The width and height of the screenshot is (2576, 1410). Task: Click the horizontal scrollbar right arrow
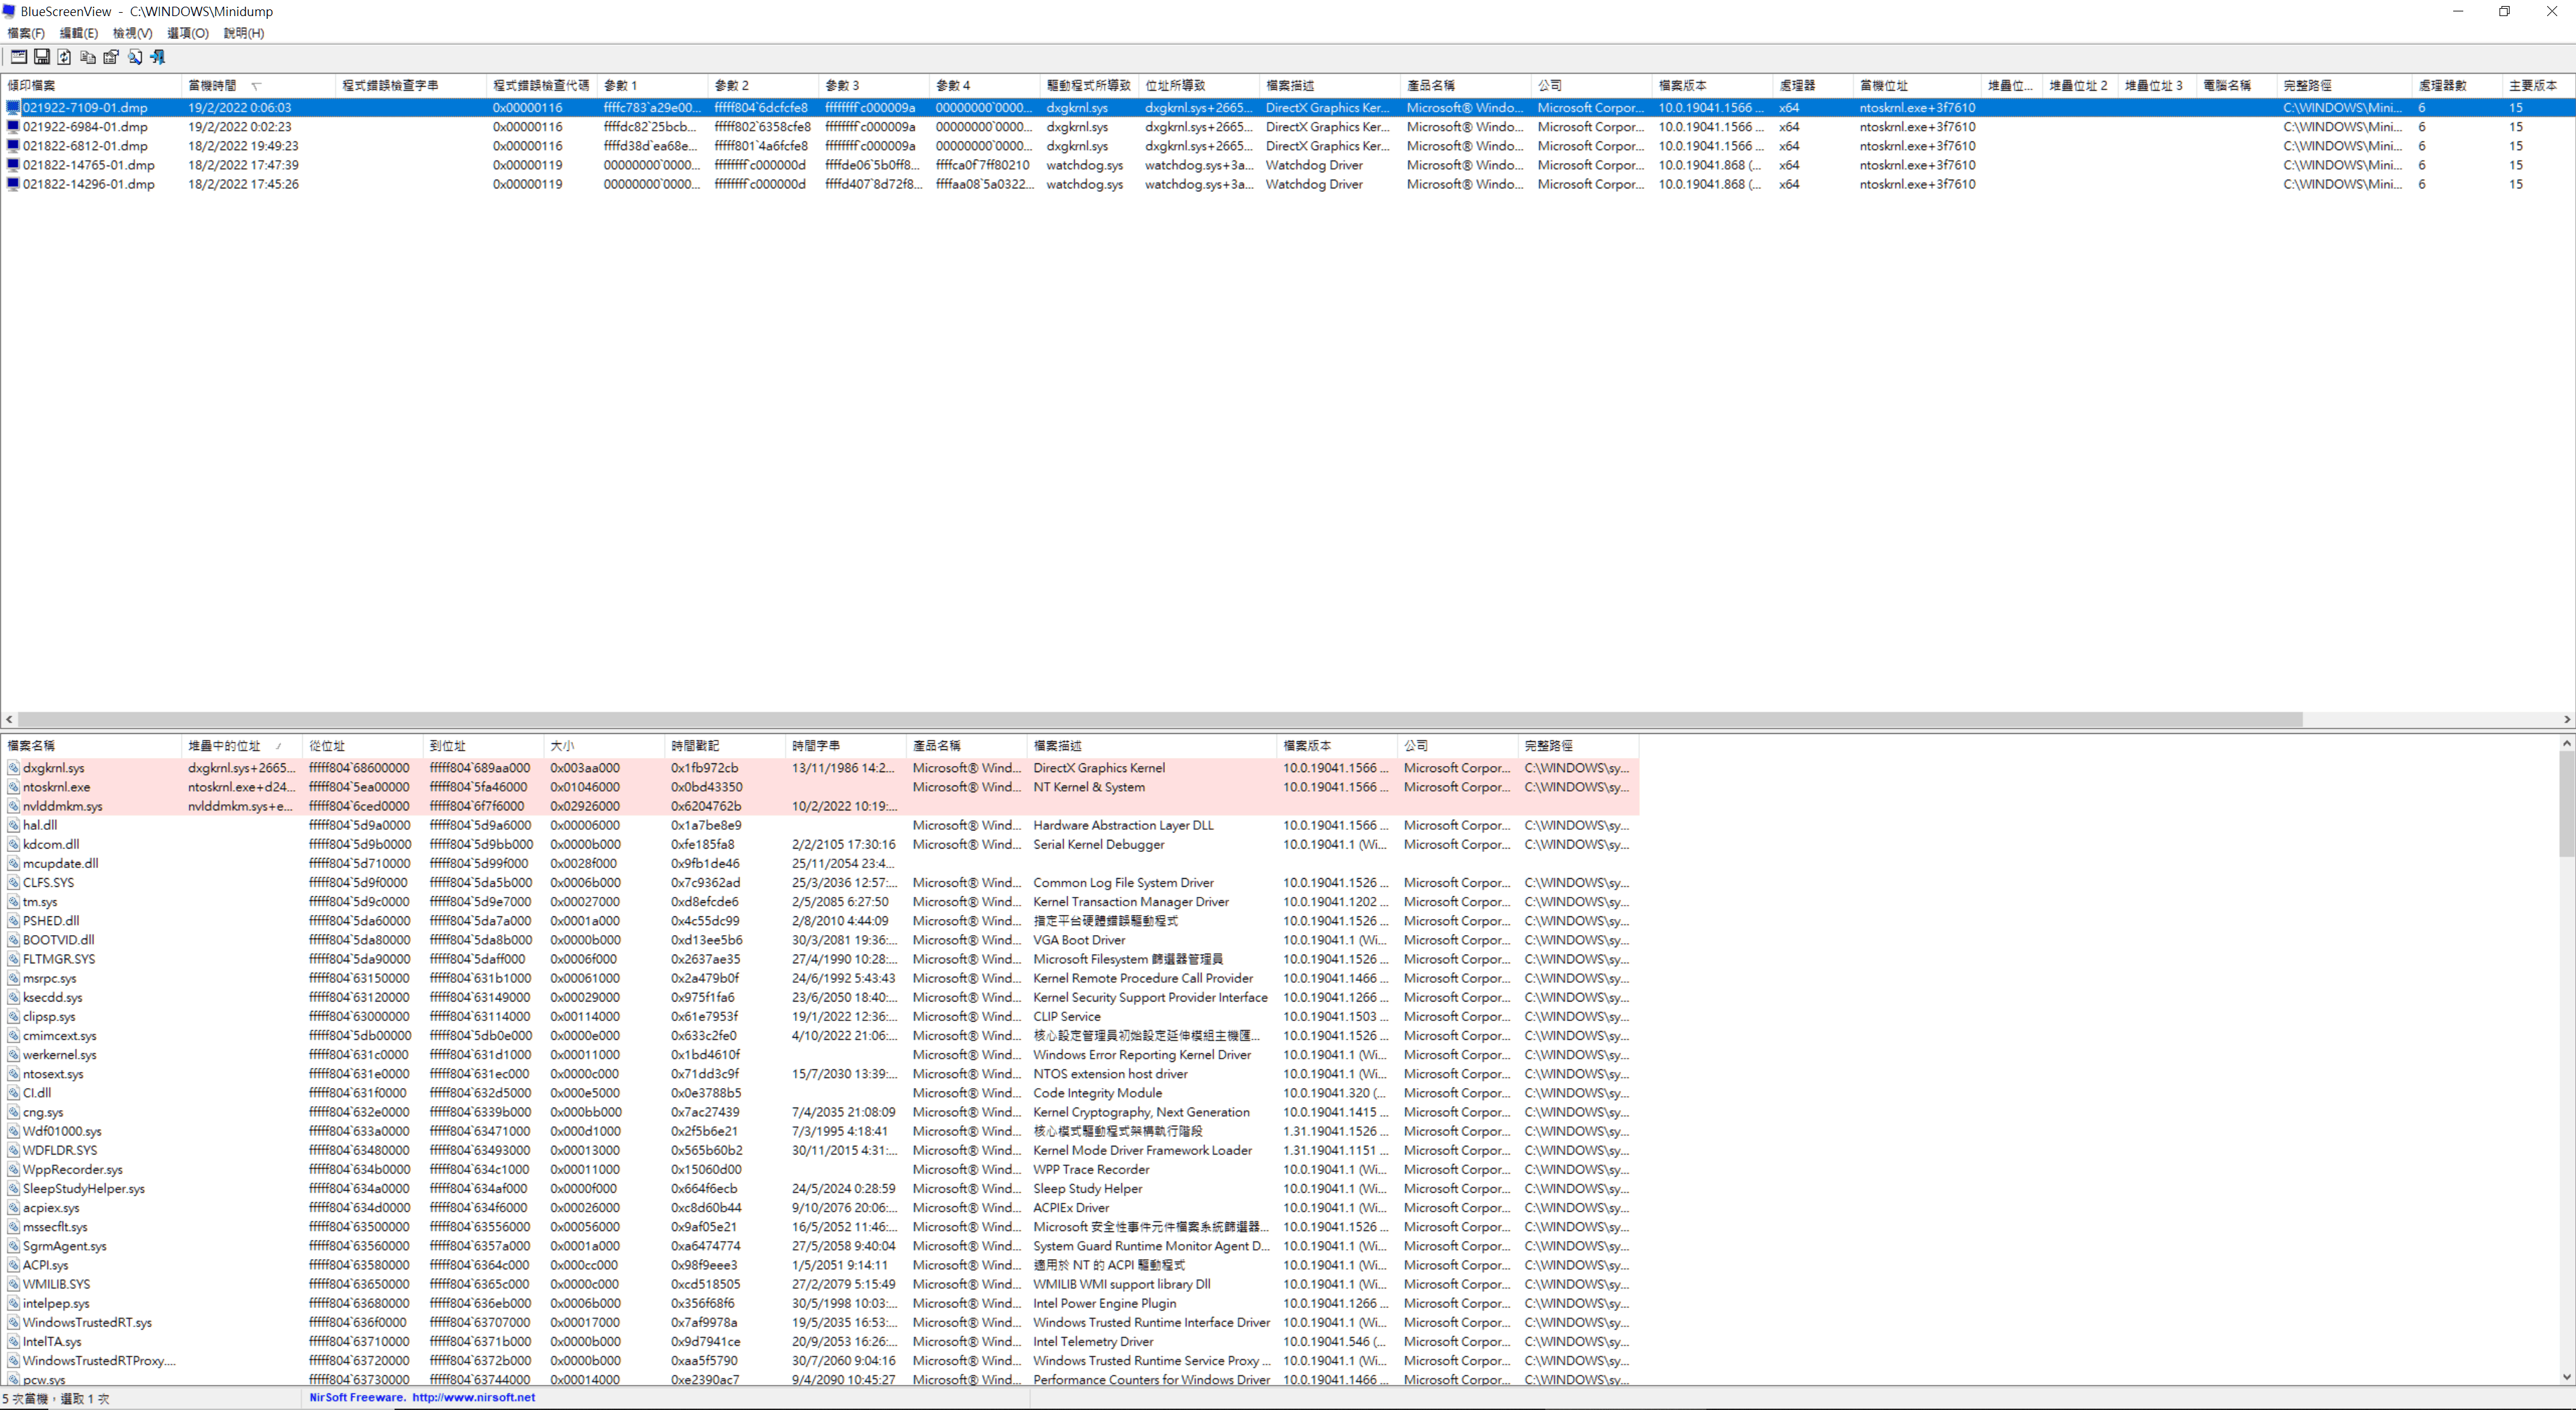click(x=2567, y=719)
